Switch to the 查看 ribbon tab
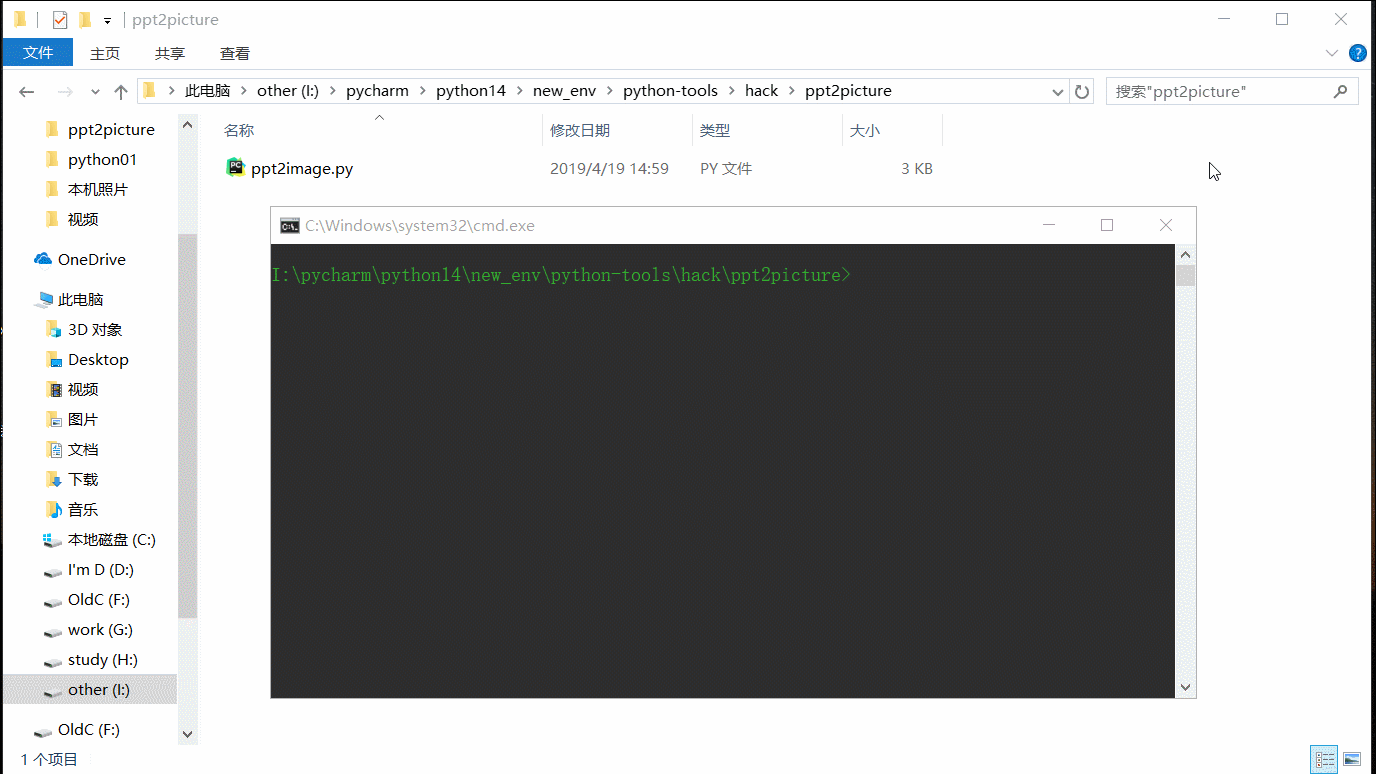The height and width of the screenshot is (774, 1376). click(x=234, y=53)
